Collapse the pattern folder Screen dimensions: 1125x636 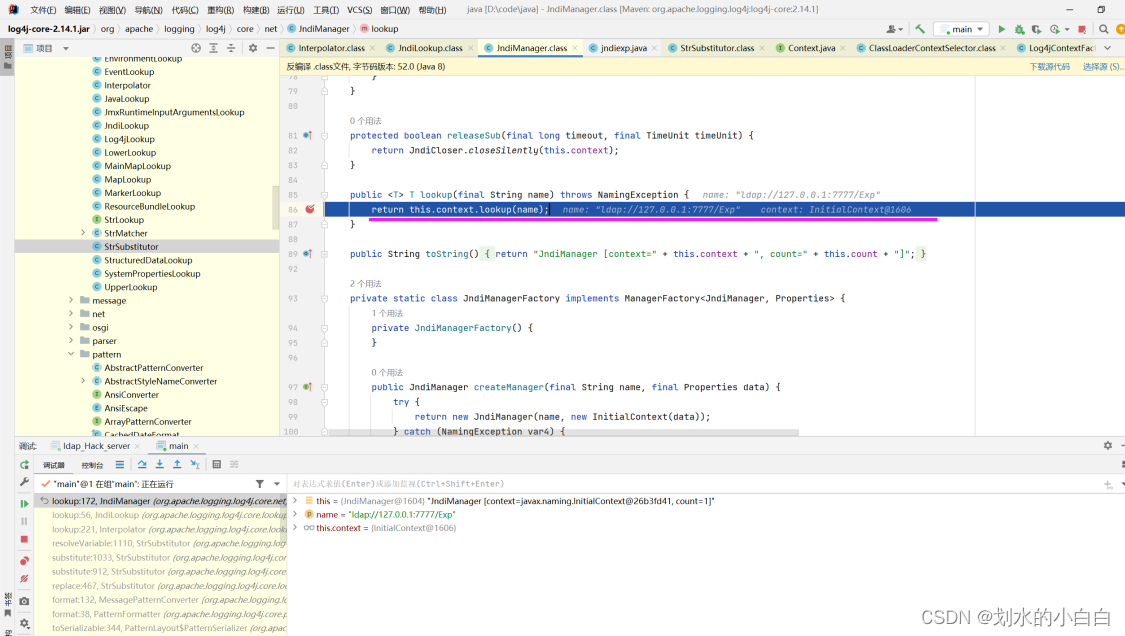pos(71,354)
